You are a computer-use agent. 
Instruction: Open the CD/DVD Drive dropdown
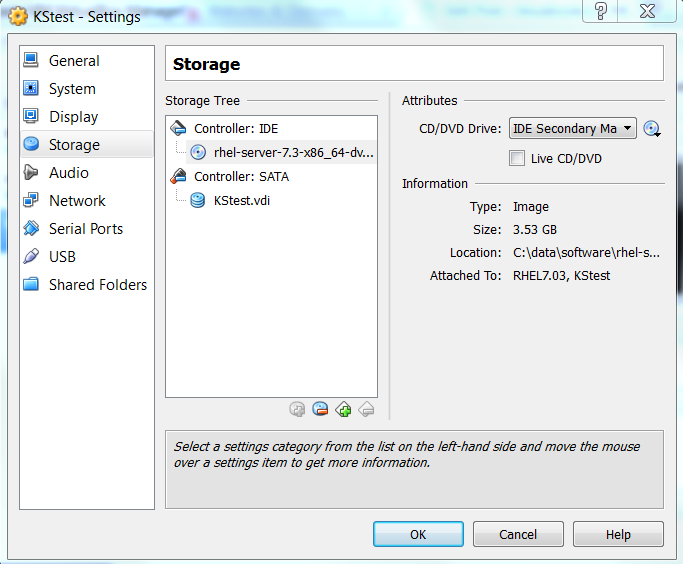pyautogui.click(x=572, y=128)
